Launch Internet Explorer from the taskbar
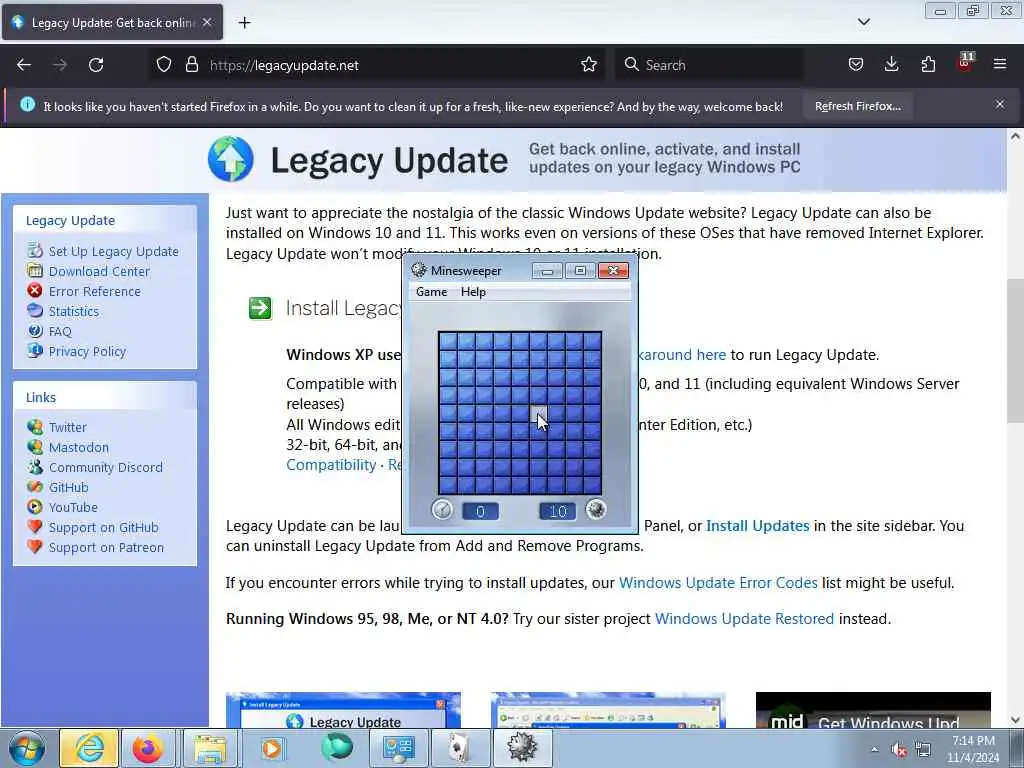Screen dimensions: 1024x768 pos(89,748)
